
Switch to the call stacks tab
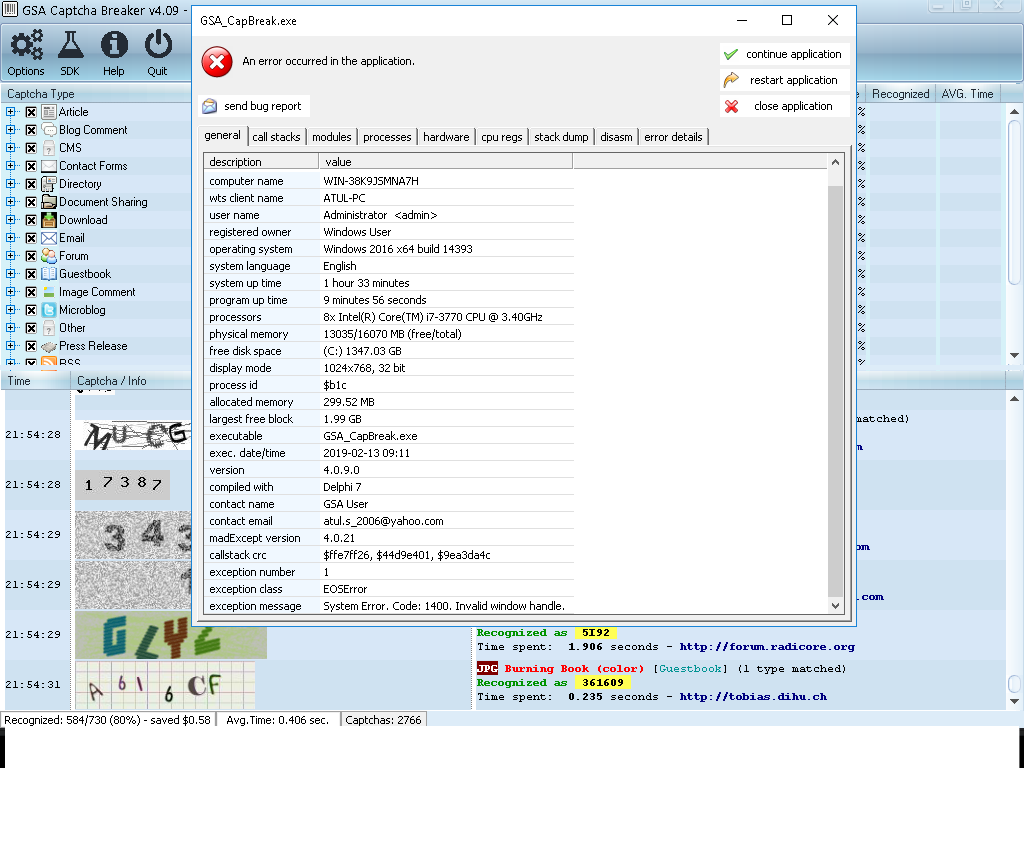tap(276, 137)
